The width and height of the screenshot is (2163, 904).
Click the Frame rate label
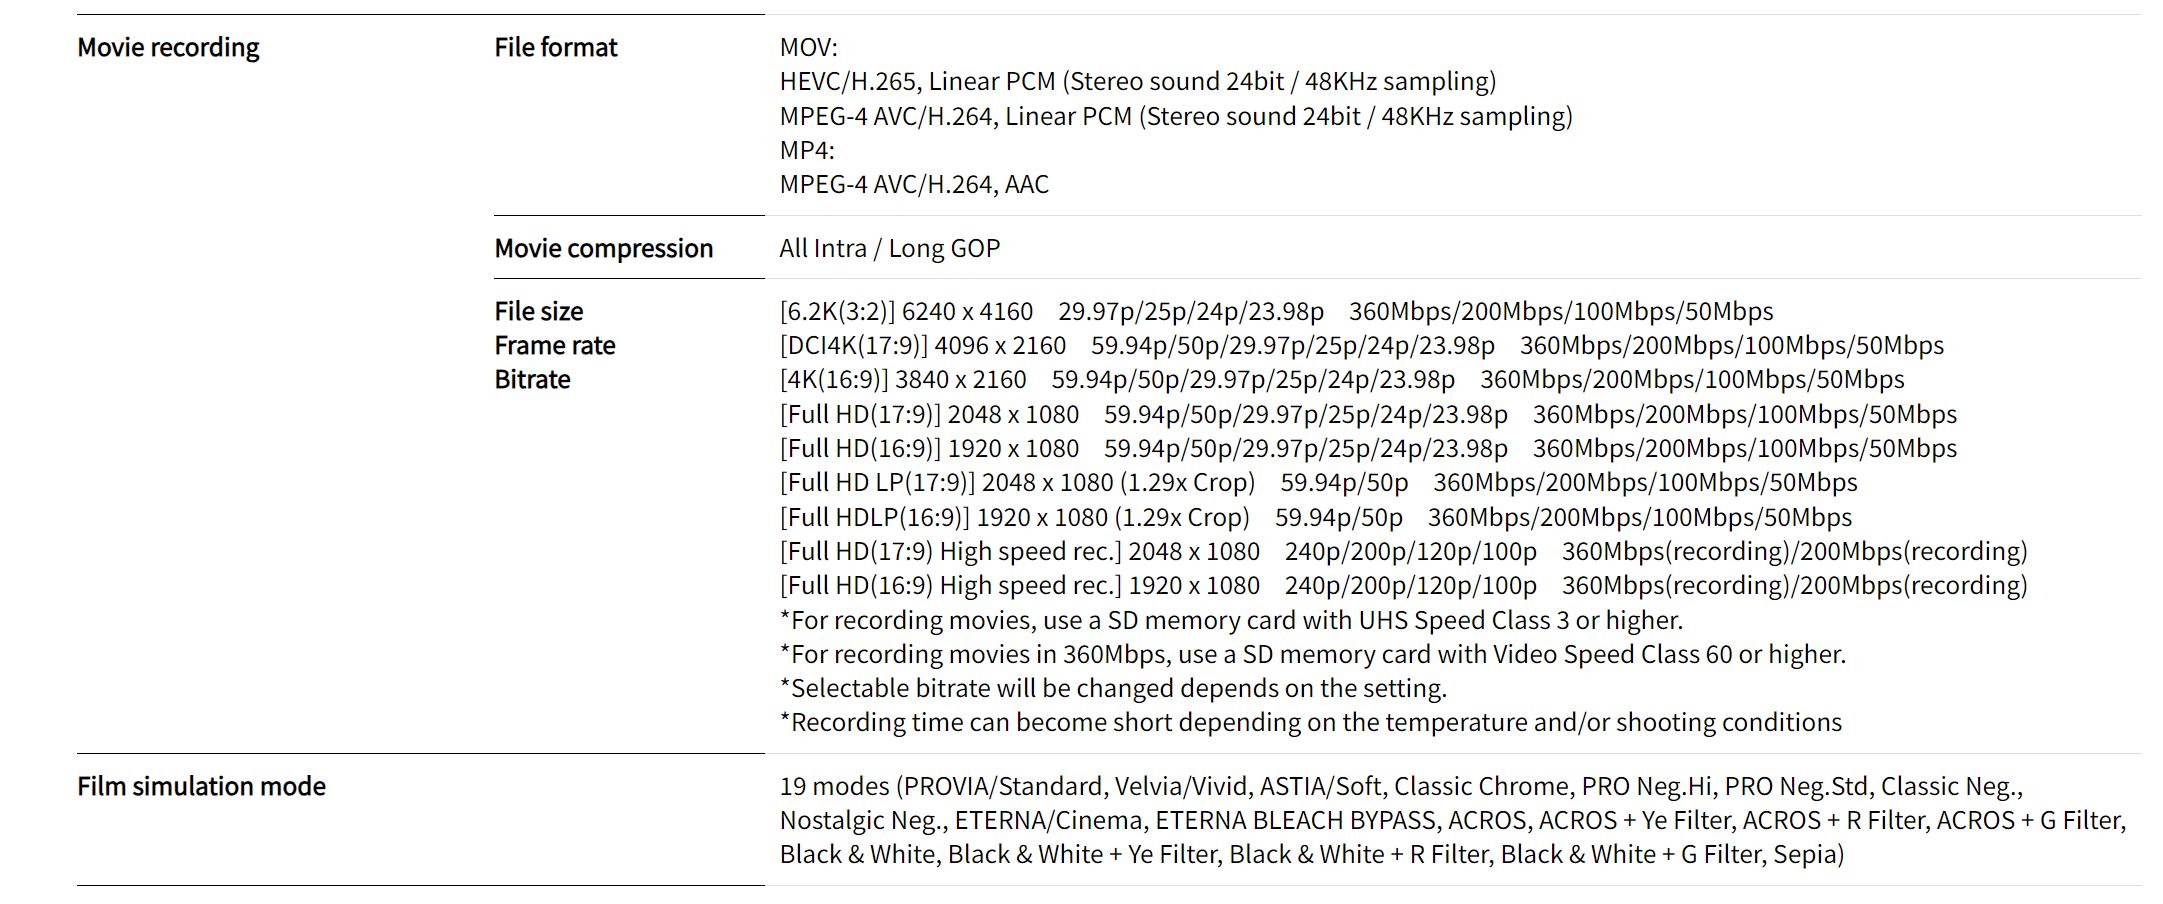tap(555, 345)
